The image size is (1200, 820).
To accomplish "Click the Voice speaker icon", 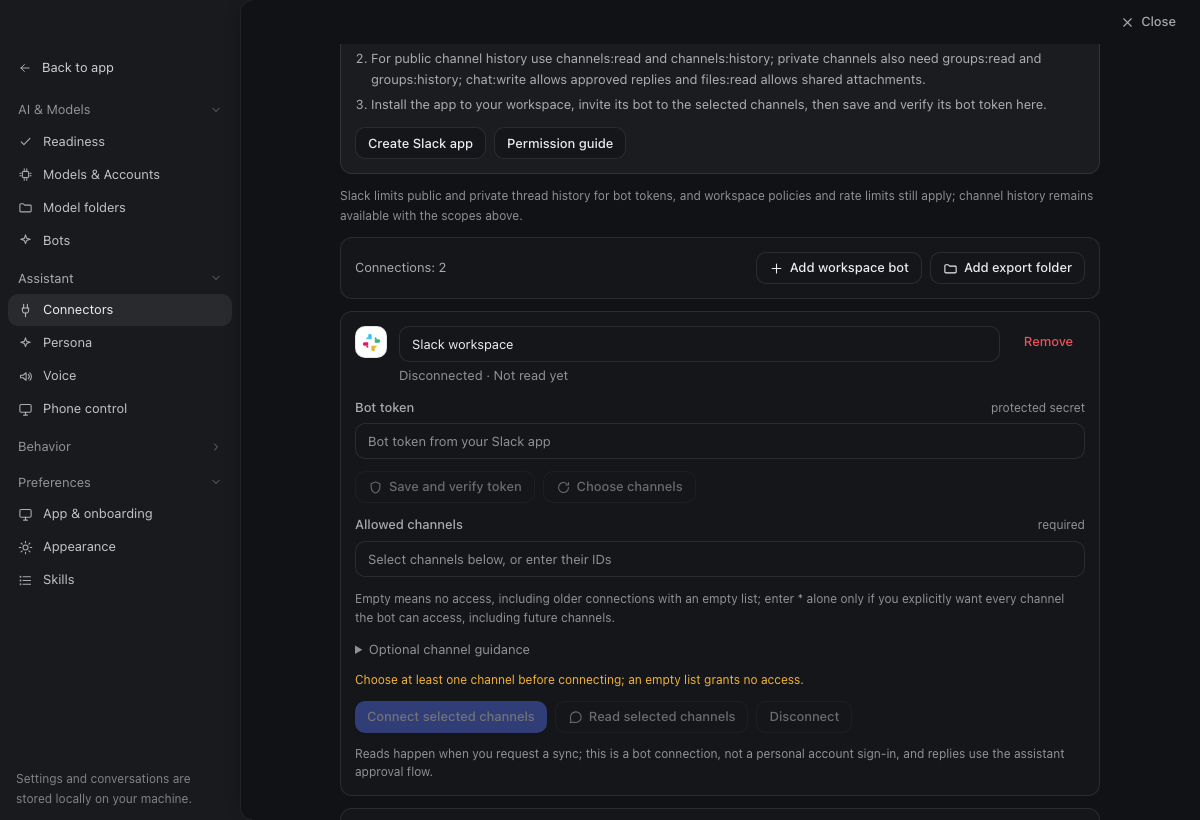I will click(25, 376).
